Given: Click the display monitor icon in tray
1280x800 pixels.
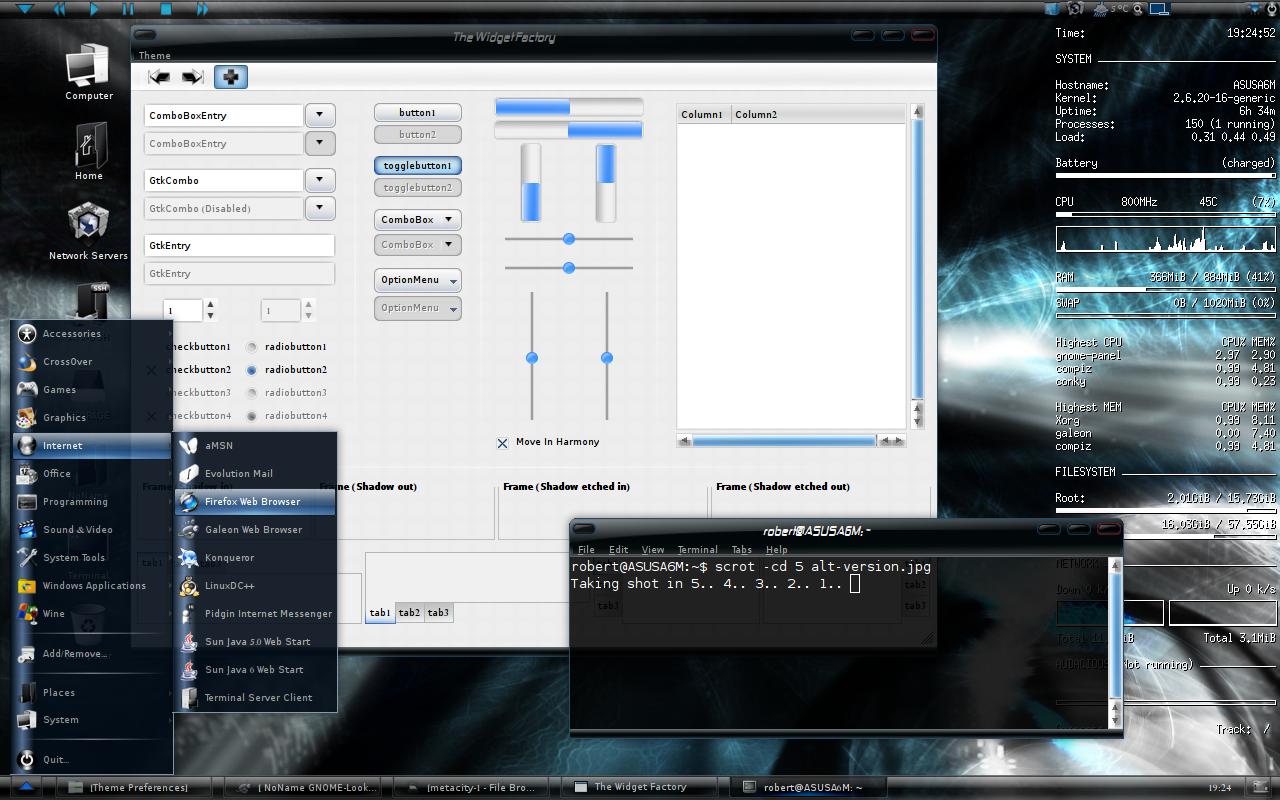Looking at the screenshot, I should tap(1159, 9).
